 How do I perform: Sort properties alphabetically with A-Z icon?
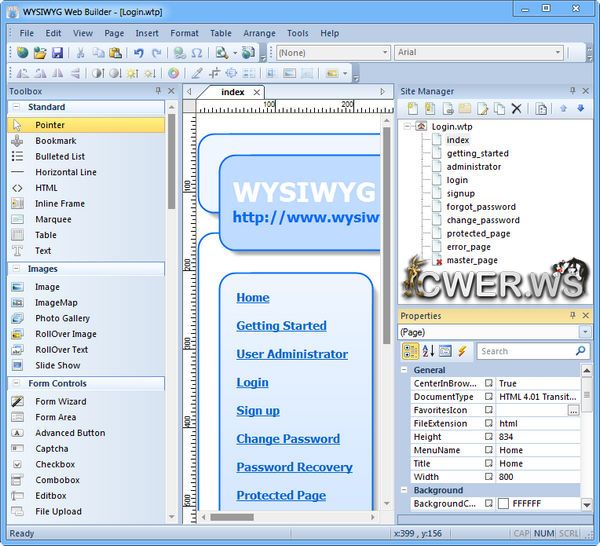[427, 351]
